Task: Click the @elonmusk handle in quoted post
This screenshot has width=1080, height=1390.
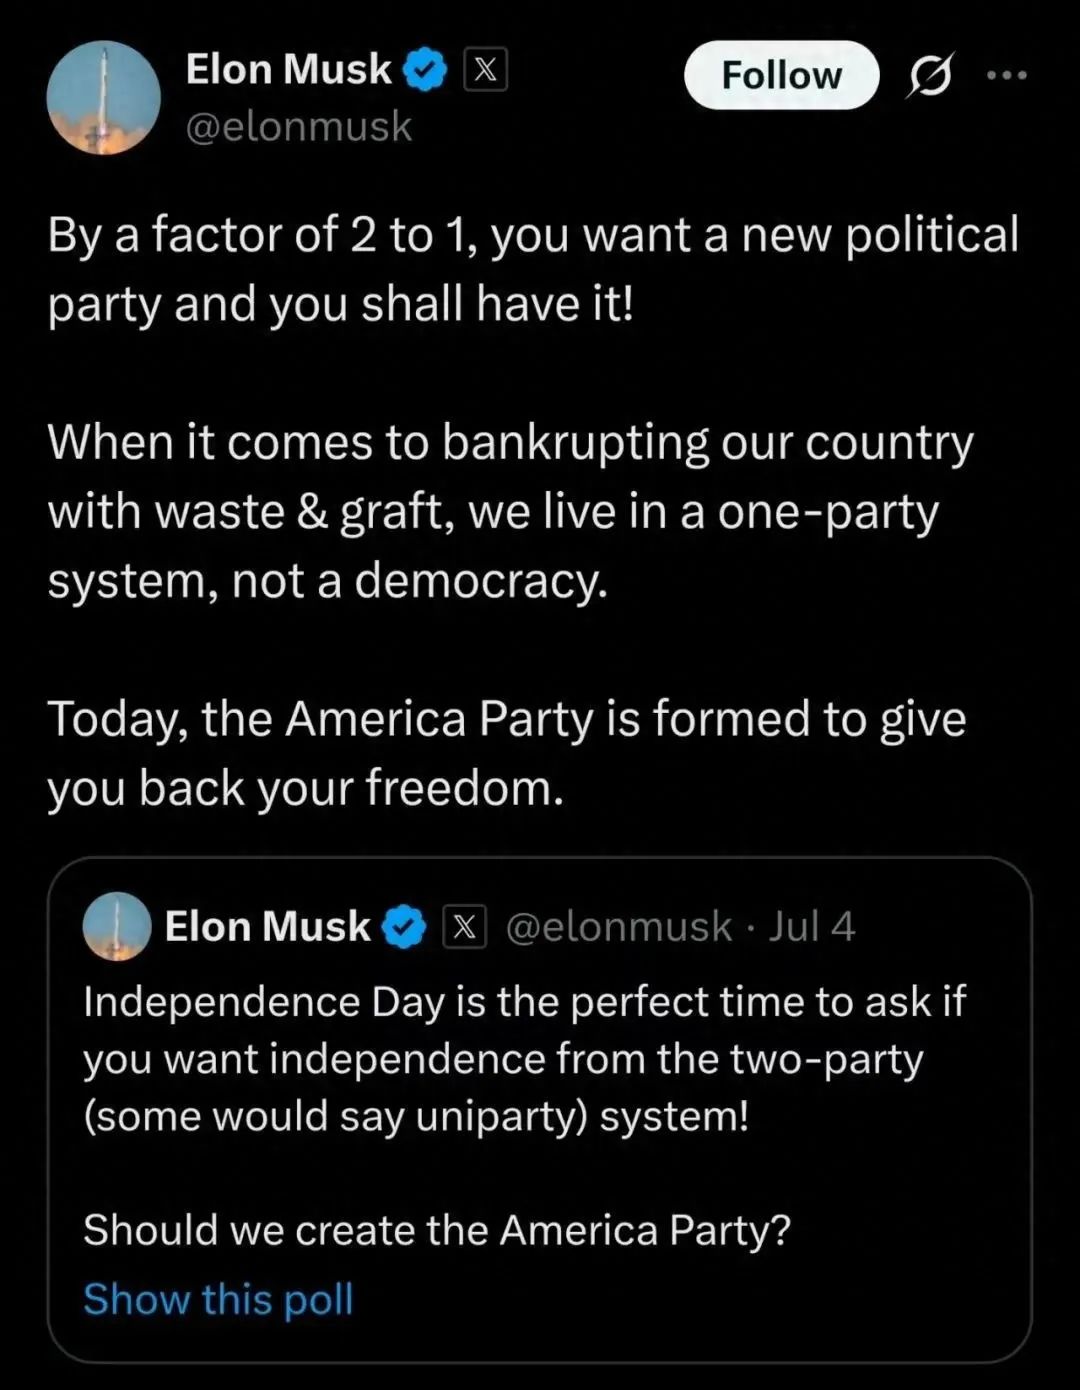Action: pyautogui.click(x=619, y=927)
